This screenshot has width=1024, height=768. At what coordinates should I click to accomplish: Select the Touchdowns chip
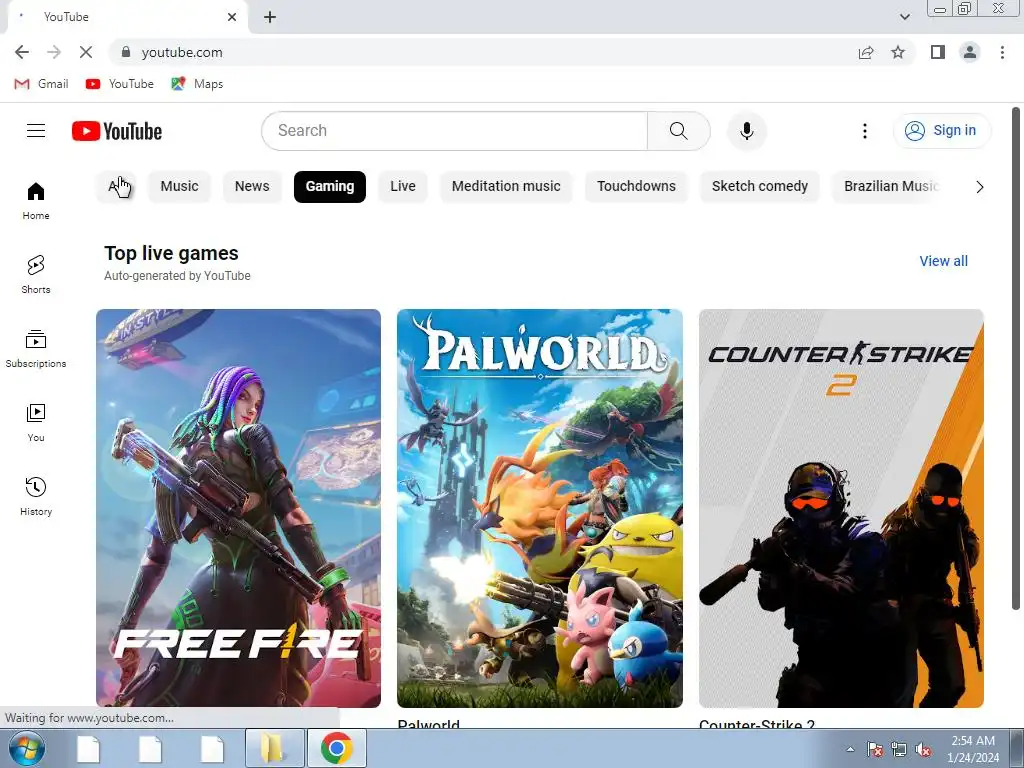(x=636, y=187)
